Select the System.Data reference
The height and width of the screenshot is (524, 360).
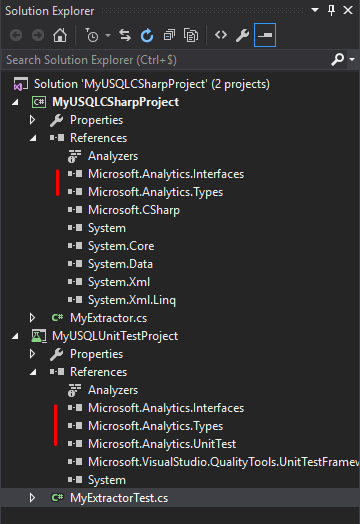(x=120, y=264)
